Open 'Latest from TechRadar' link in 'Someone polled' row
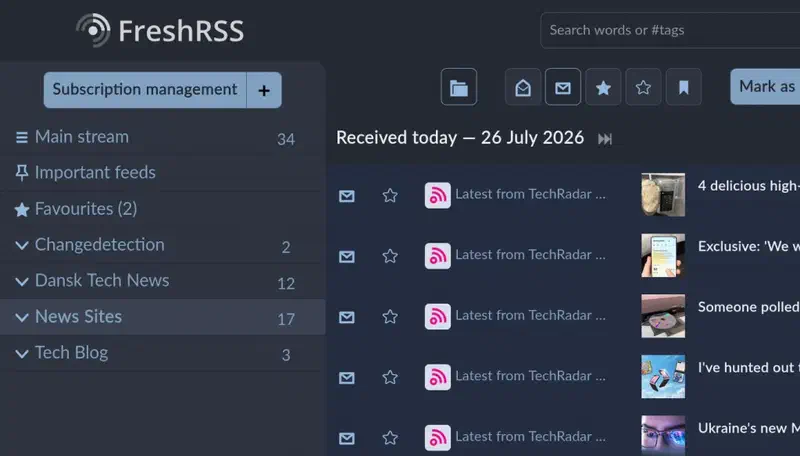The height and width of the screenshot is (456, 800). coord(531,316)
